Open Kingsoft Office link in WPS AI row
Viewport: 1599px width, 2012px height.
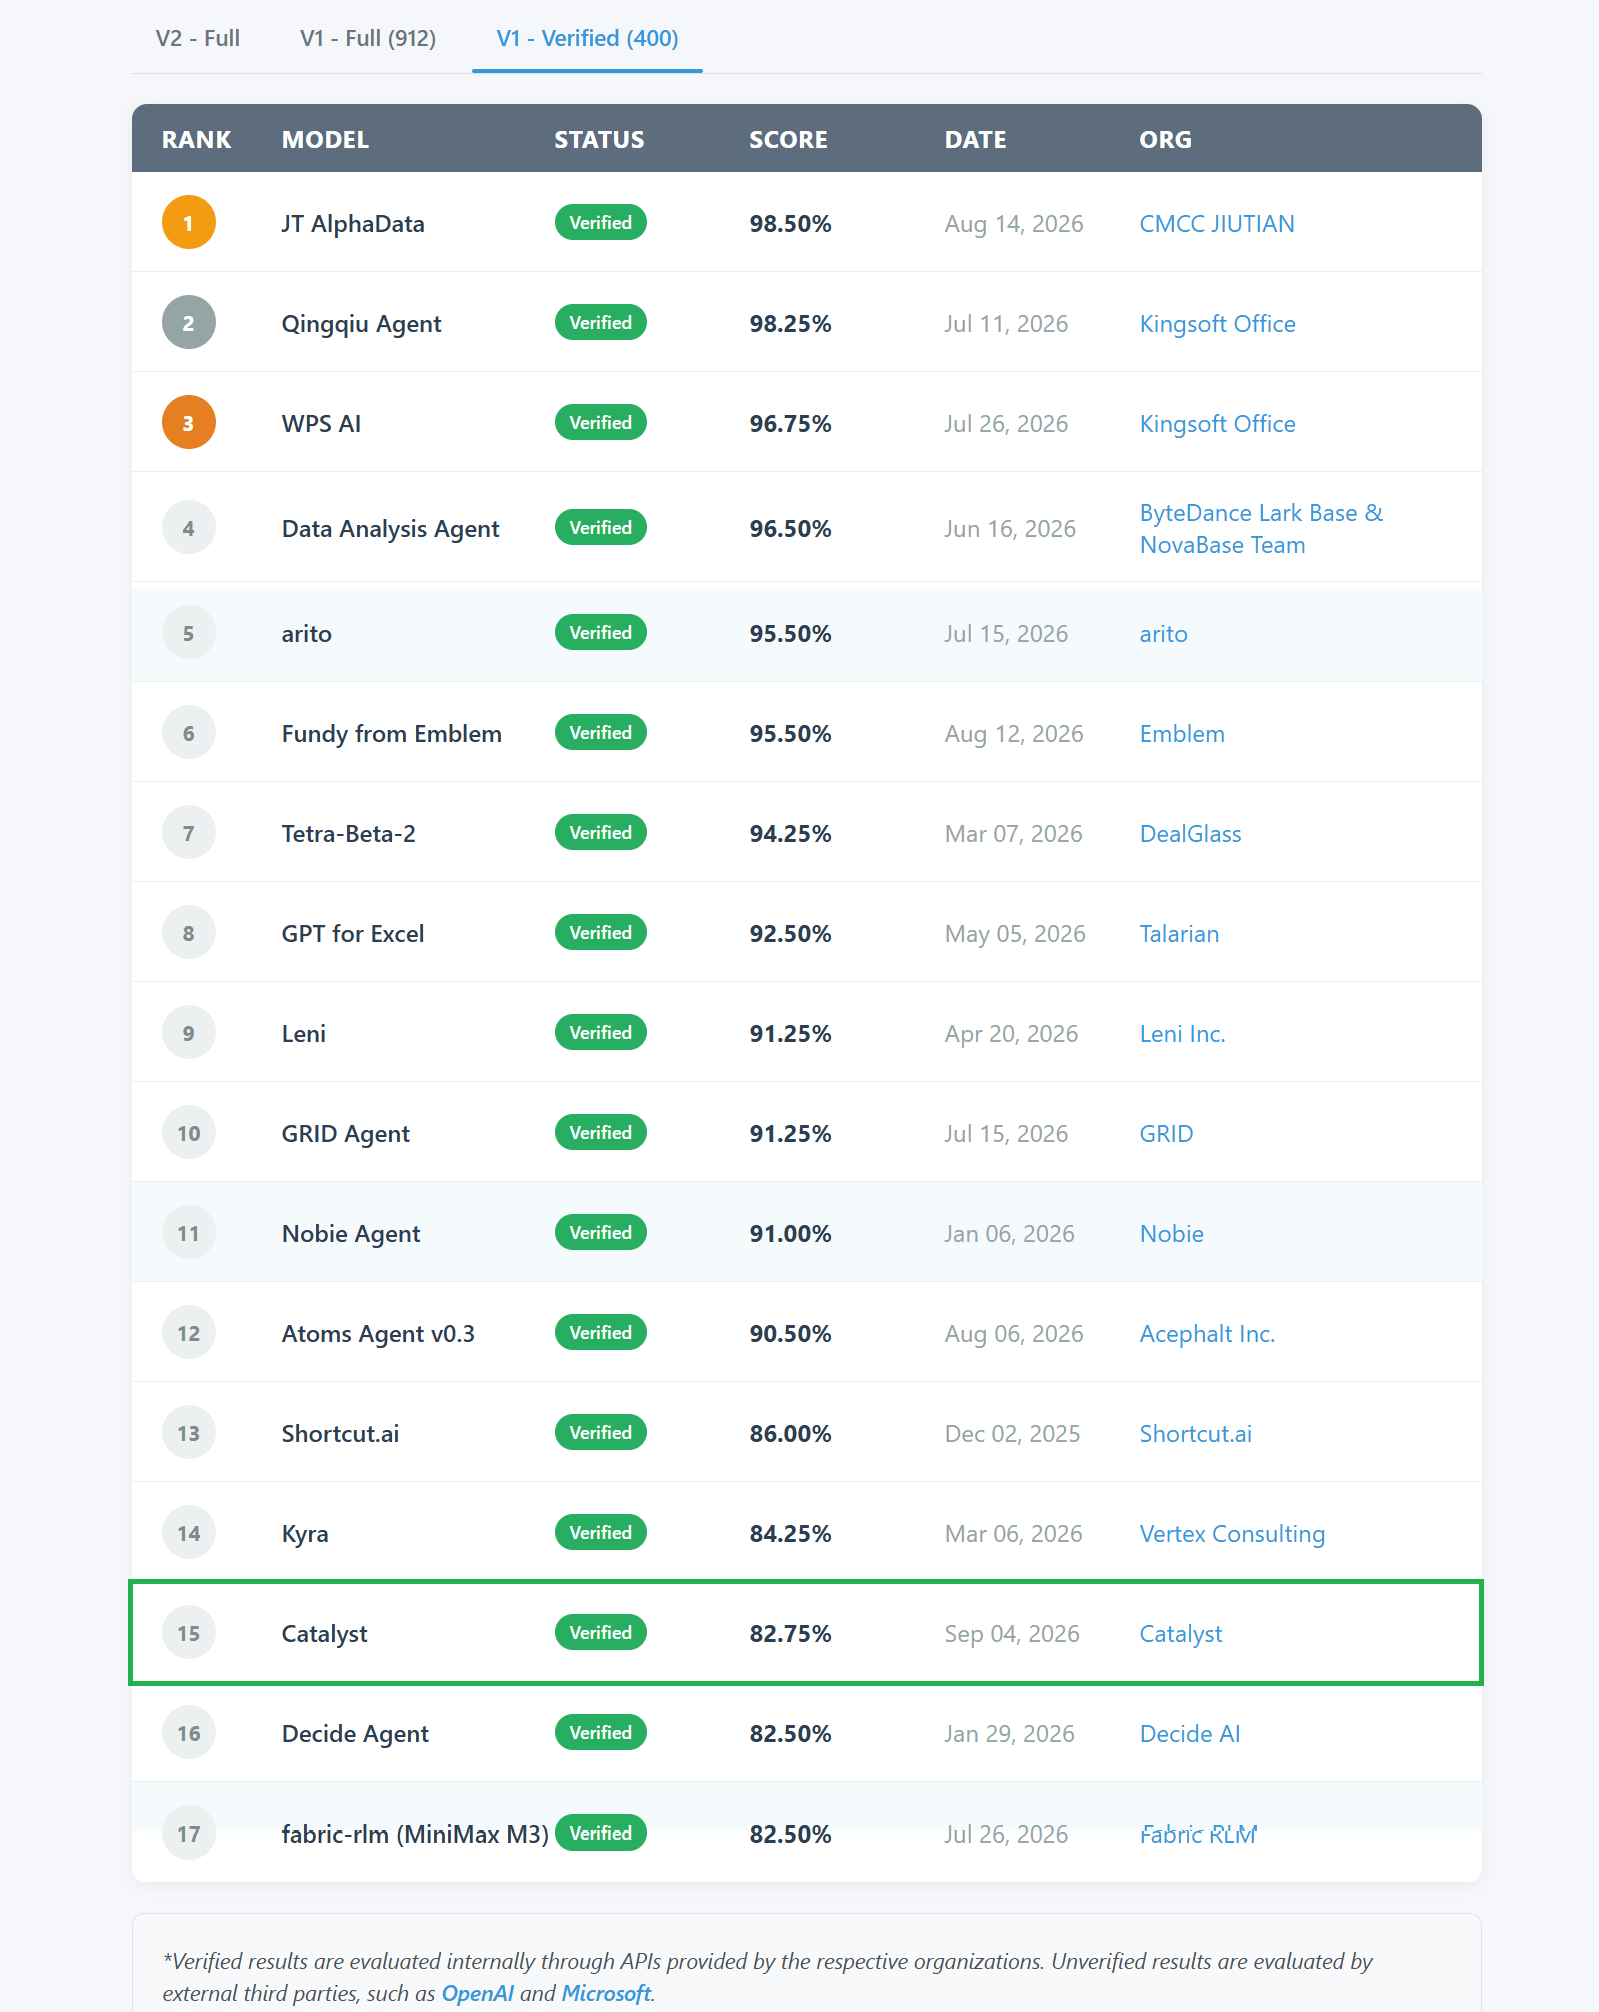(x=1218, y=424)
